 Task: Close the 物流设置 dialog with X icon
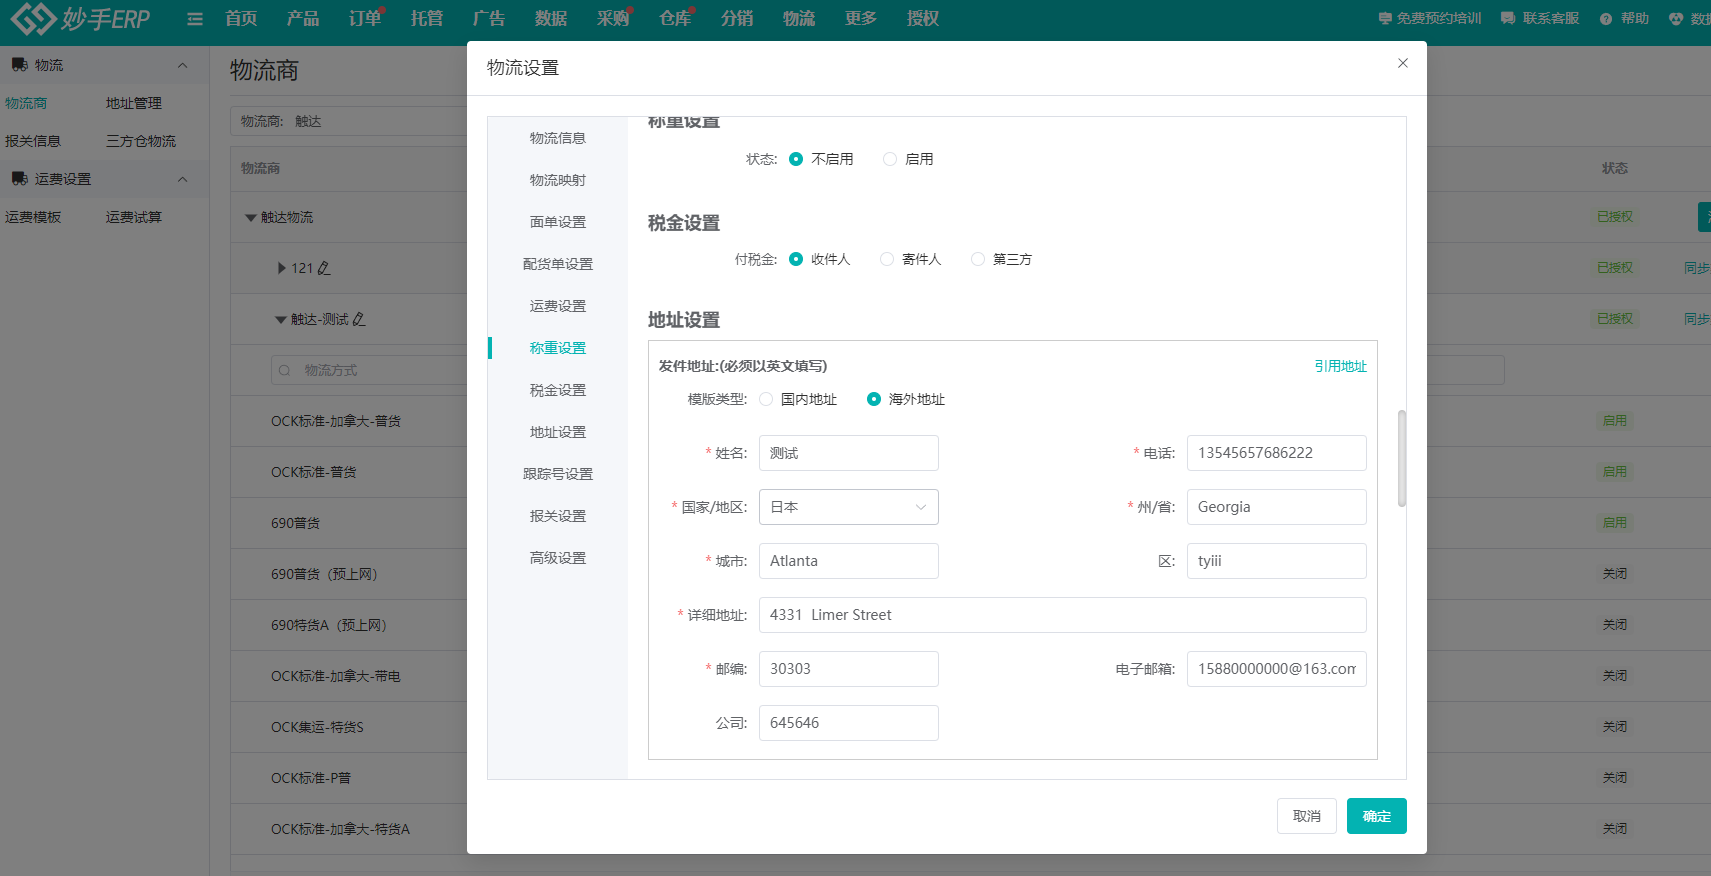[x=1403, y=63]
